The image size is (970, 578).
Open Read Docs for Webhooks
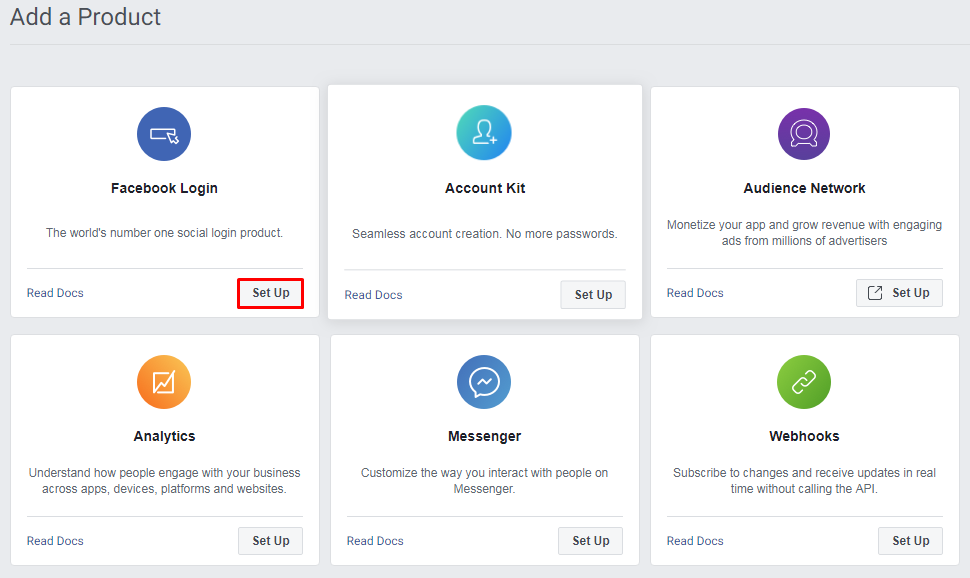[695, 541]
